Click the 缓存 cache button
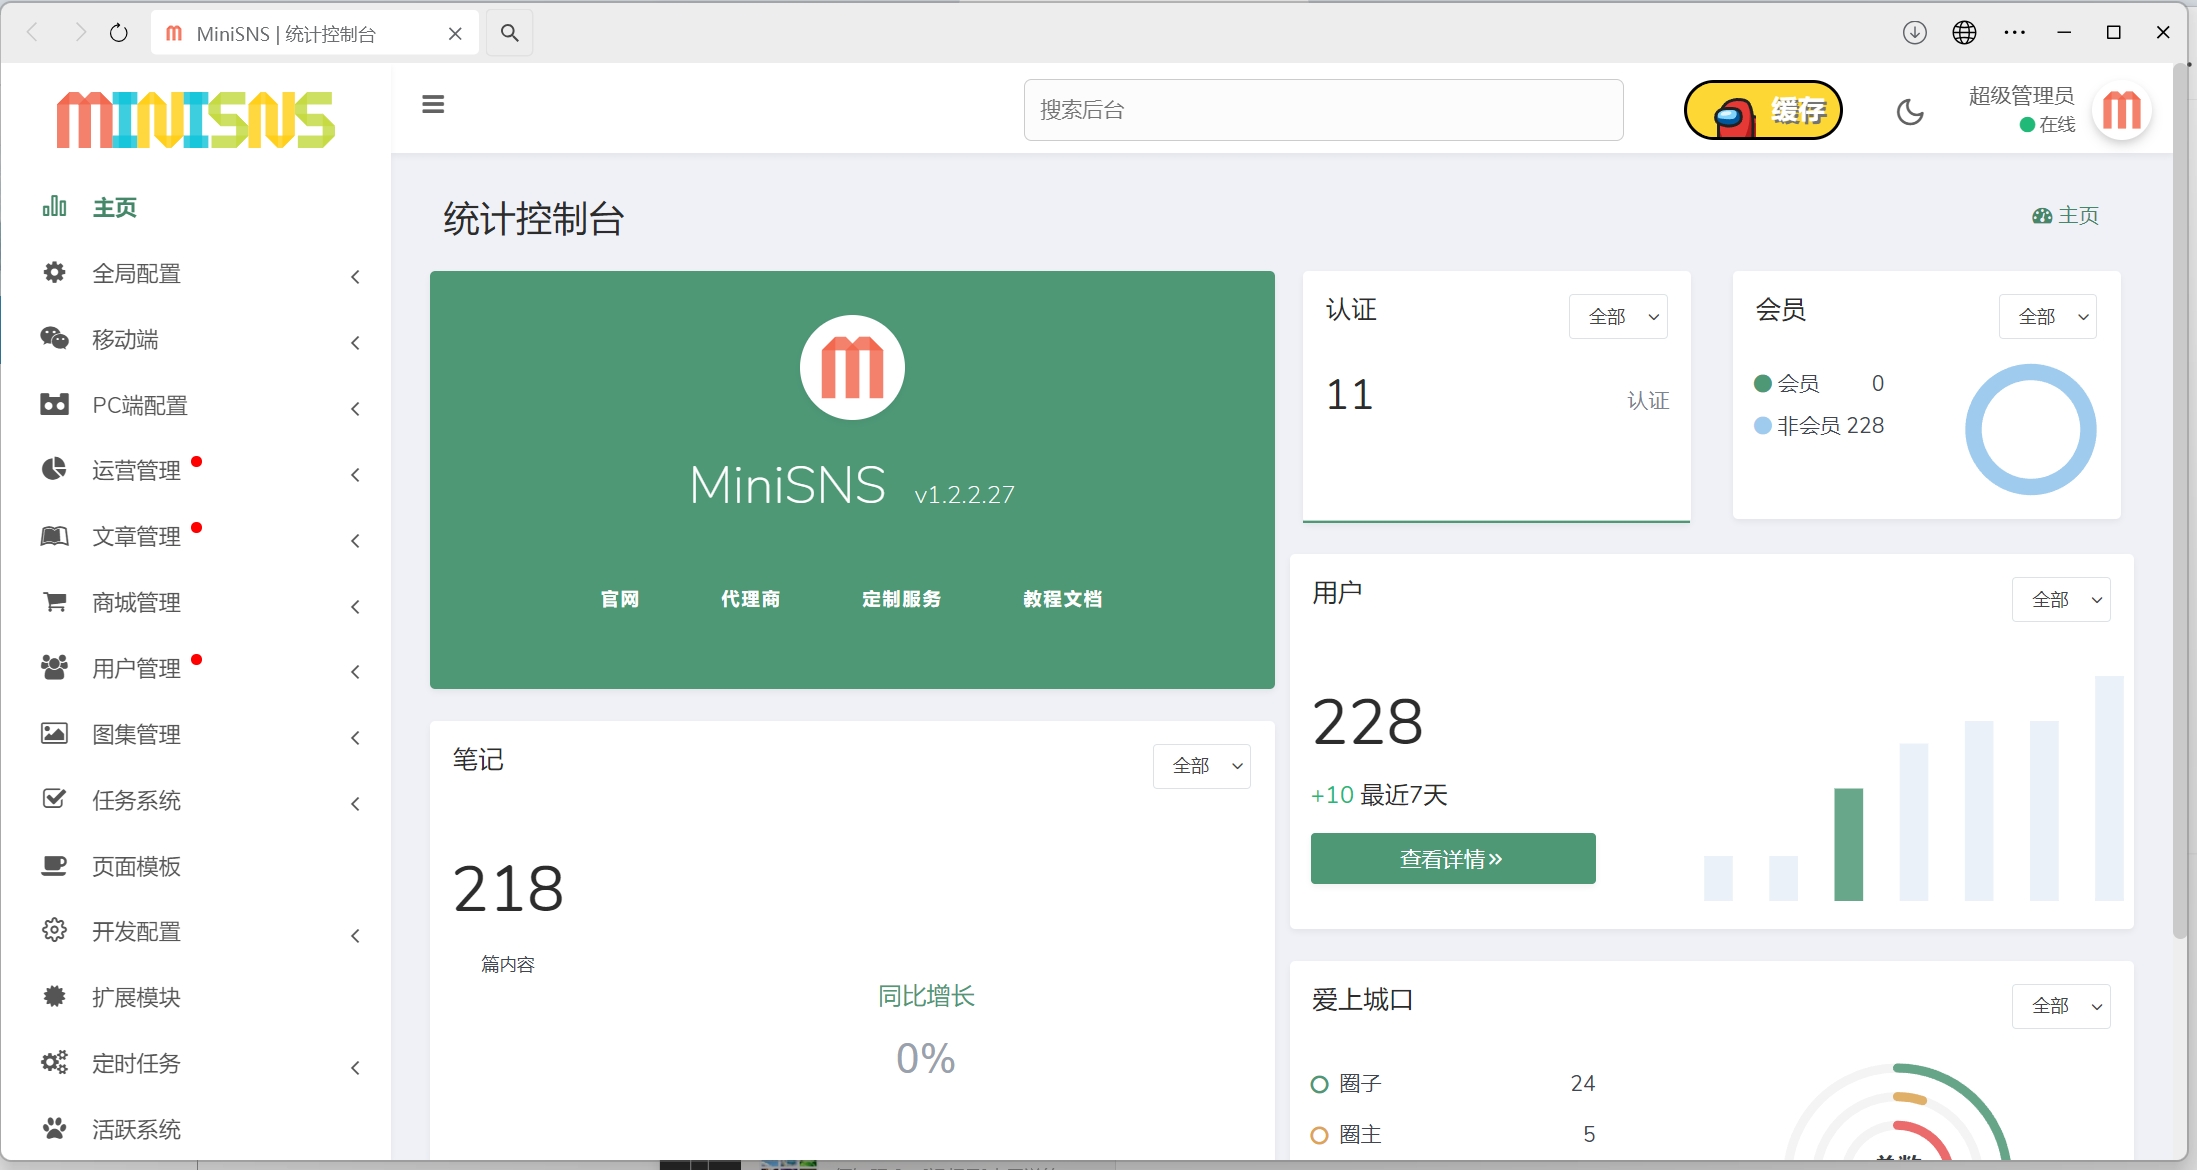Viewport: 2197px width, 1170px height. pos(1764,110)
